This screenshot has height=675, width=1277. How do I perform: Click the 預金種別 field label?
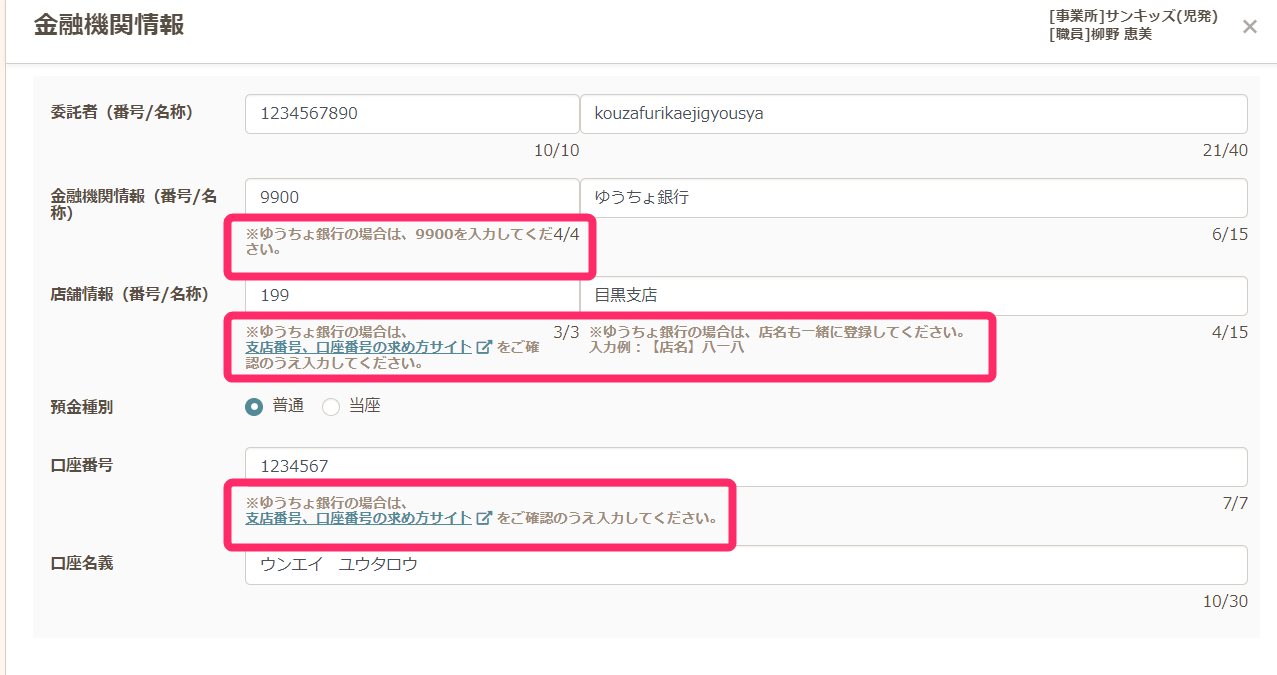coord(82,407)
